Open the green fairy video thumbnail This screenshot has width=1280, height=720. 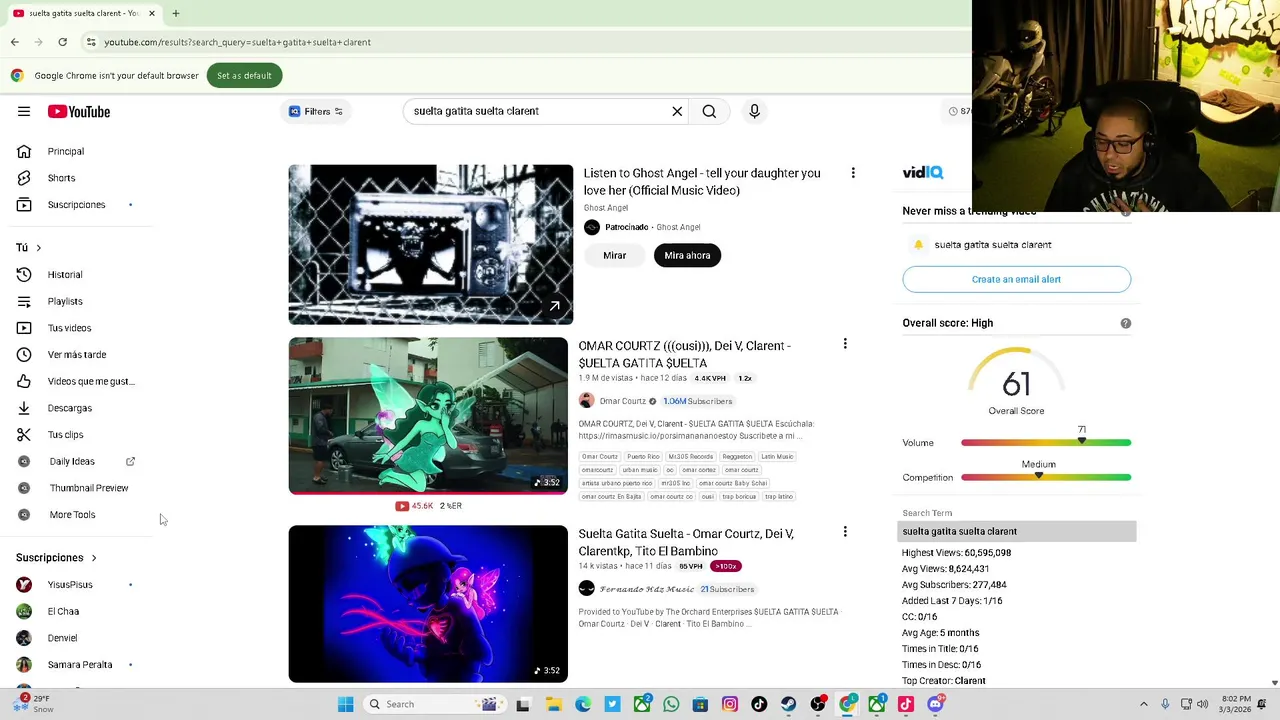[428, 416]
